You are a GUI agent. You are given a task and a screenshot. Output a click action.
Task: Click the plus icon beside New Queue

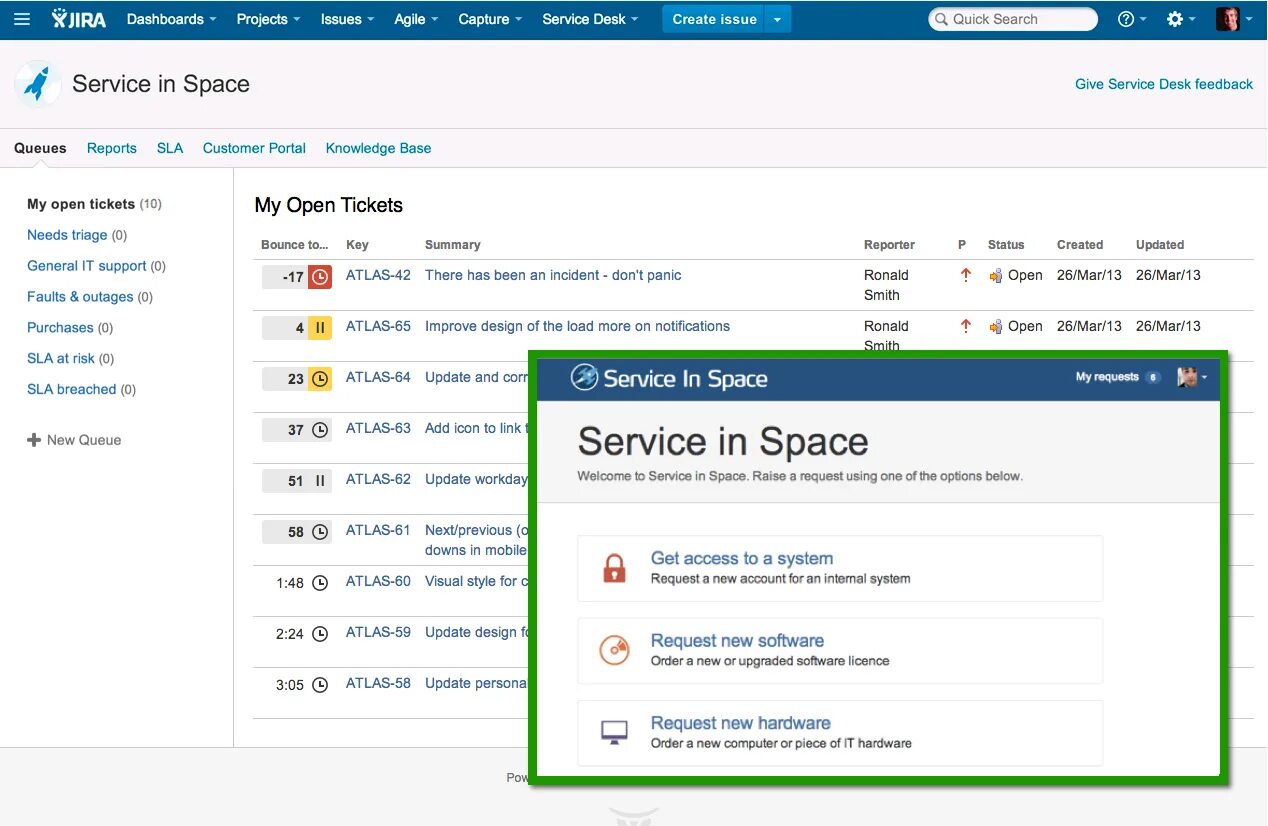pyautogui.click(x=34, y=440)
